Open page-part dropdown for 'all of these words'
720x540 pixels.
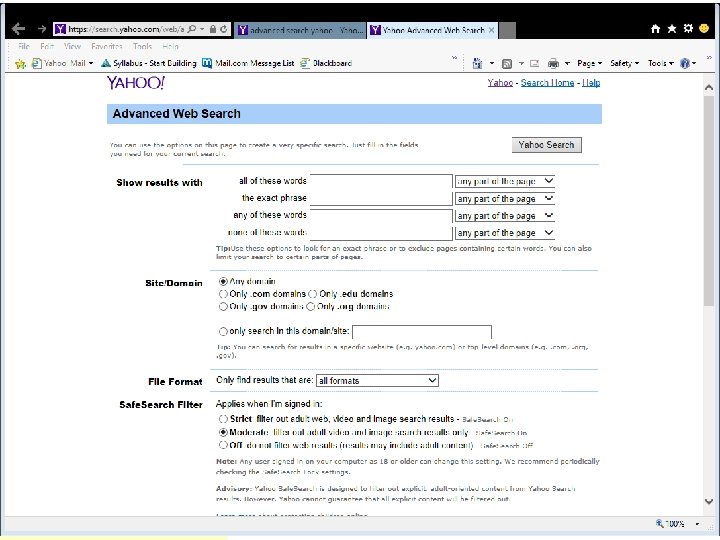coord(505,181)
